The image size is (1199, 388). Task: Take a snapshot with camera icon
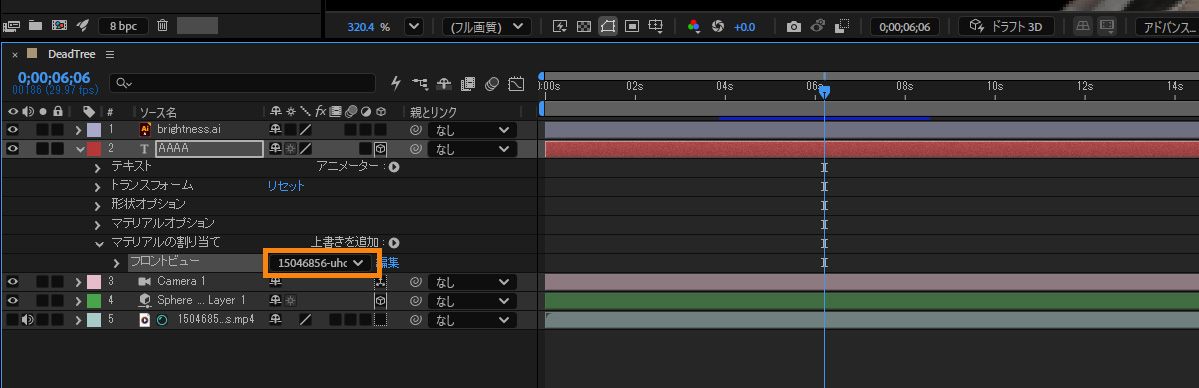(x=794, y=27)
